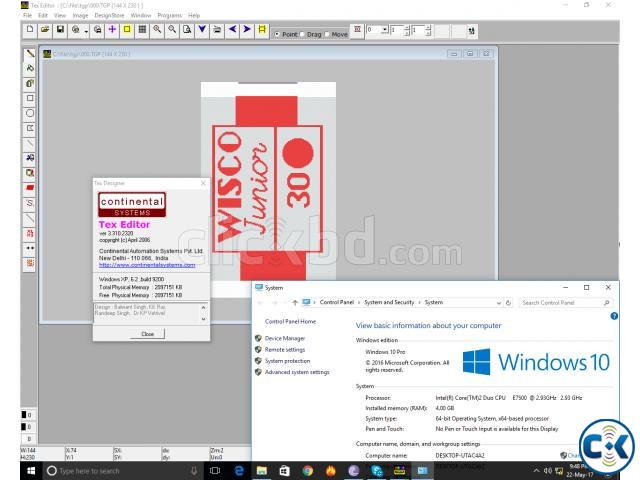Open the printer/stack toolbar icon
Screen dimensions: 640x480
point(217,30)
